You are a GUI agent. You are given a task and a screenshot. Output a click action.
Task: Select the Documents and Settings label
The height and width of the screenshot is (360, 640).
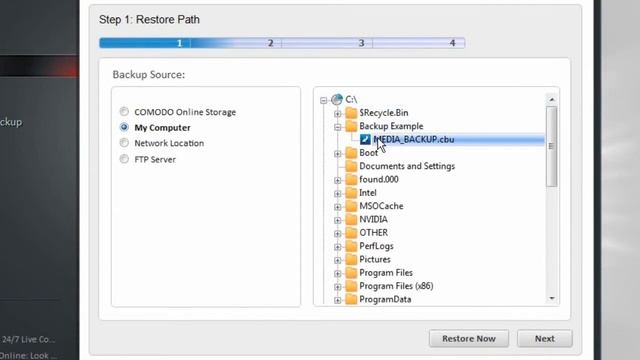click(407, 166)
